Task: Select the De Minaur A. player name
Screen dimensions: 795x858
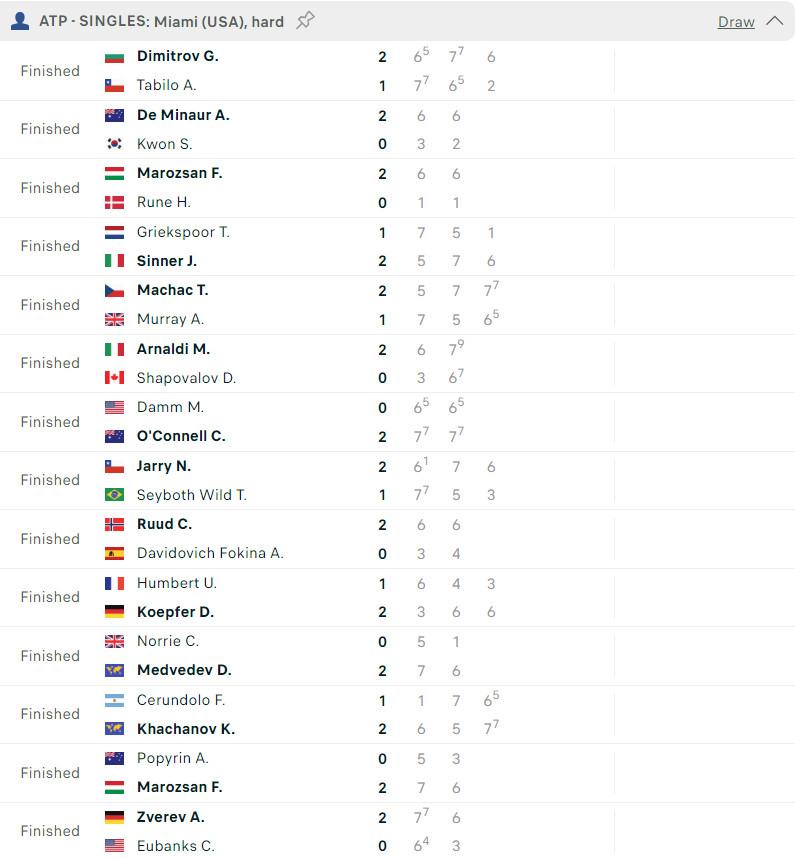Action: click(x=183, y=115)
